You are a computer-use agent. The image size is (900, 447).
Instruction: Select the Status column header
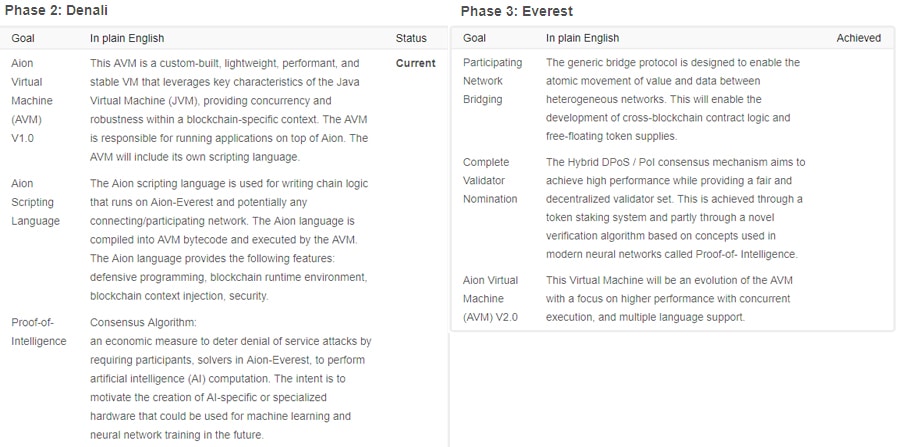pyautogui.click(x=411, y=38)
